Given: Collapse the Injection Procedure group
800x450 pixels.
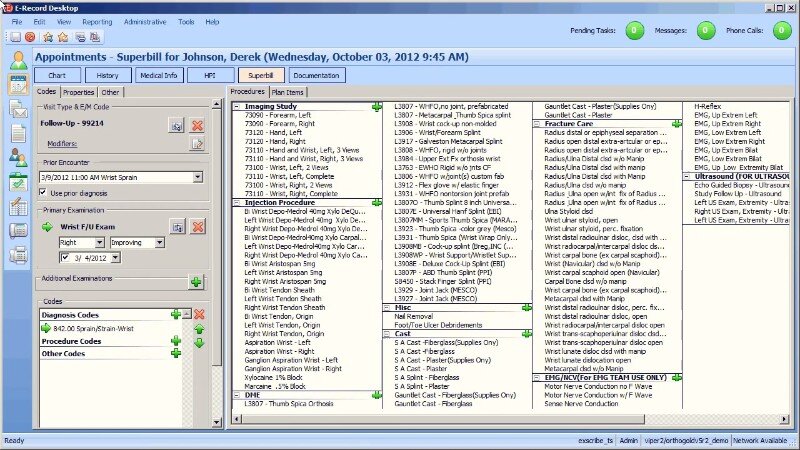Looking at the screenshot, I should click(x=236, y=202).
